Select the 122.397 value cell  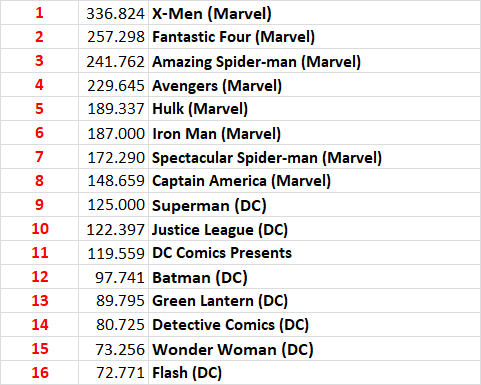(114, 229)
